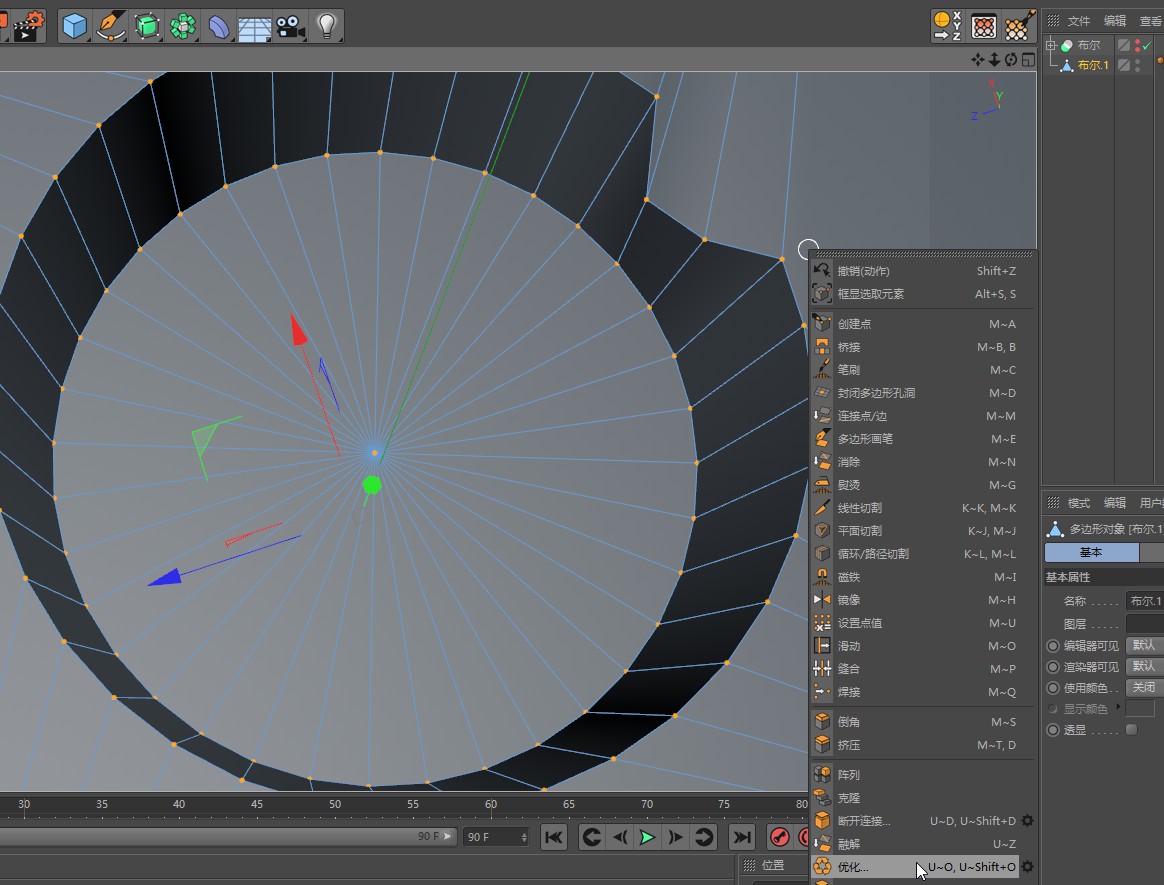Open the 模式 menu in Attribute Manager
Viewport: 1164px width, 885px height.
[1079, 503]
